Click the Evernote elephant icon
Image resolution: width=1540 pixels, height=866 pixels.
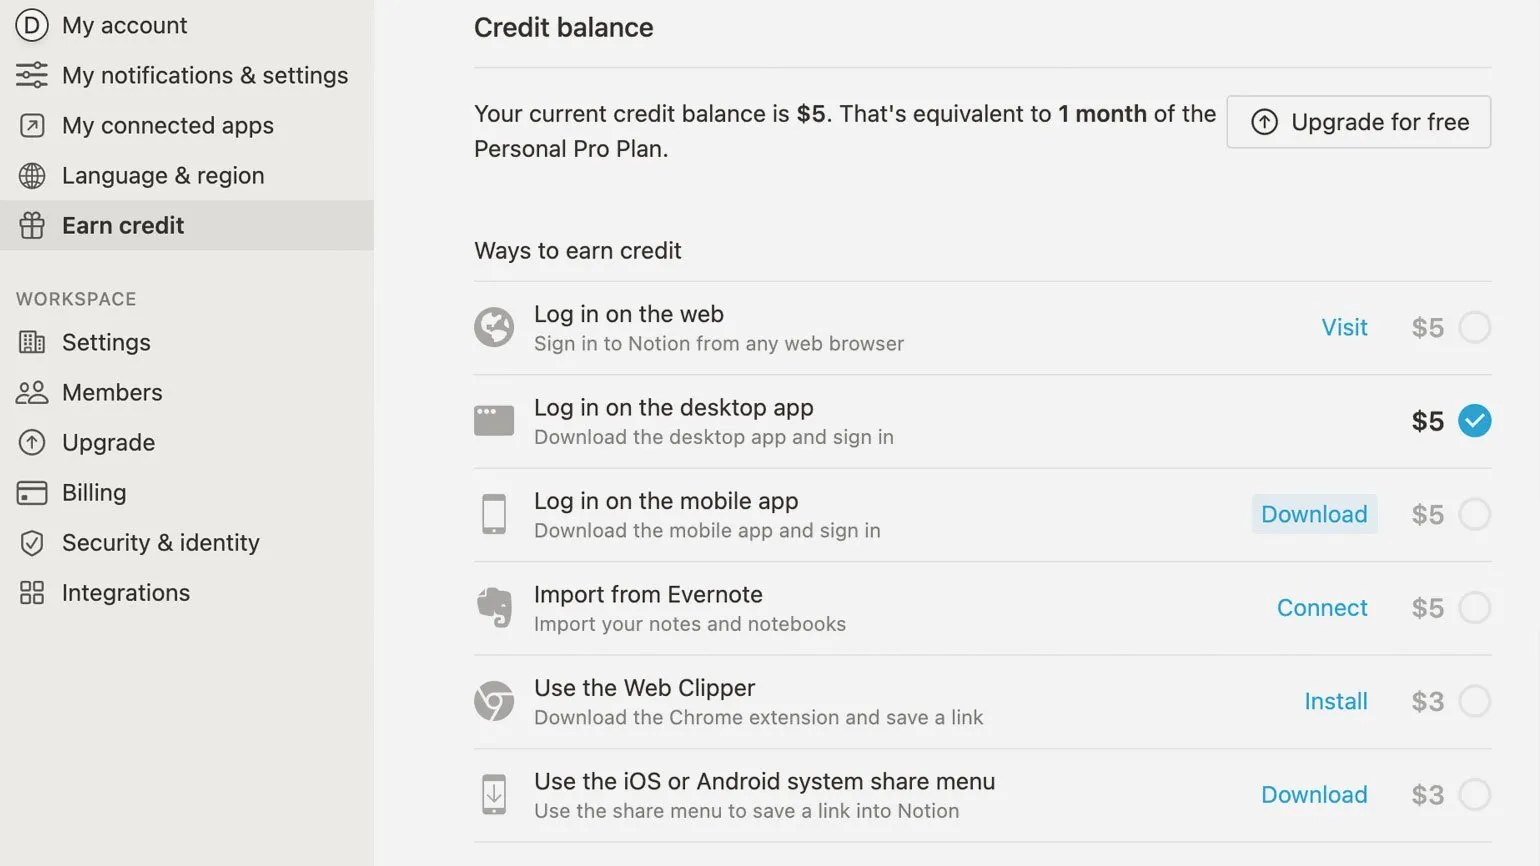[x=494, y=607]
